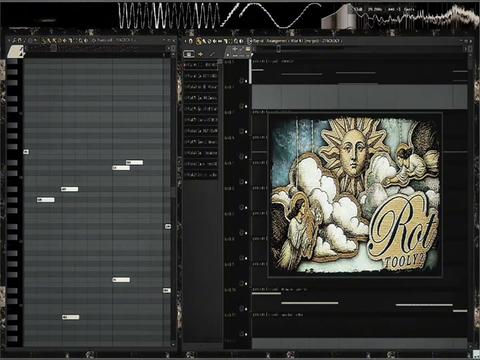Open the playlist options menu arrow

185,41
